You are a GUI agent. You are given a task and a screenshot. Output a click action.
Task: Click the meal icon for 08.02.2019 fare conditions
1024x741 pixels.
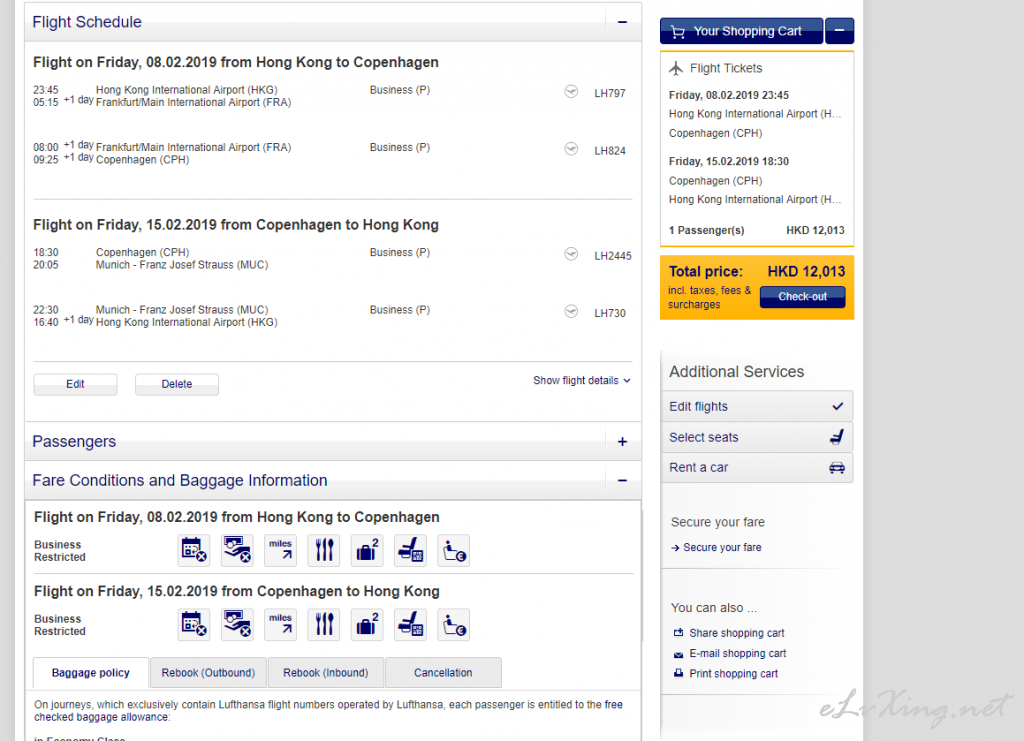click(x=324, y=550)
